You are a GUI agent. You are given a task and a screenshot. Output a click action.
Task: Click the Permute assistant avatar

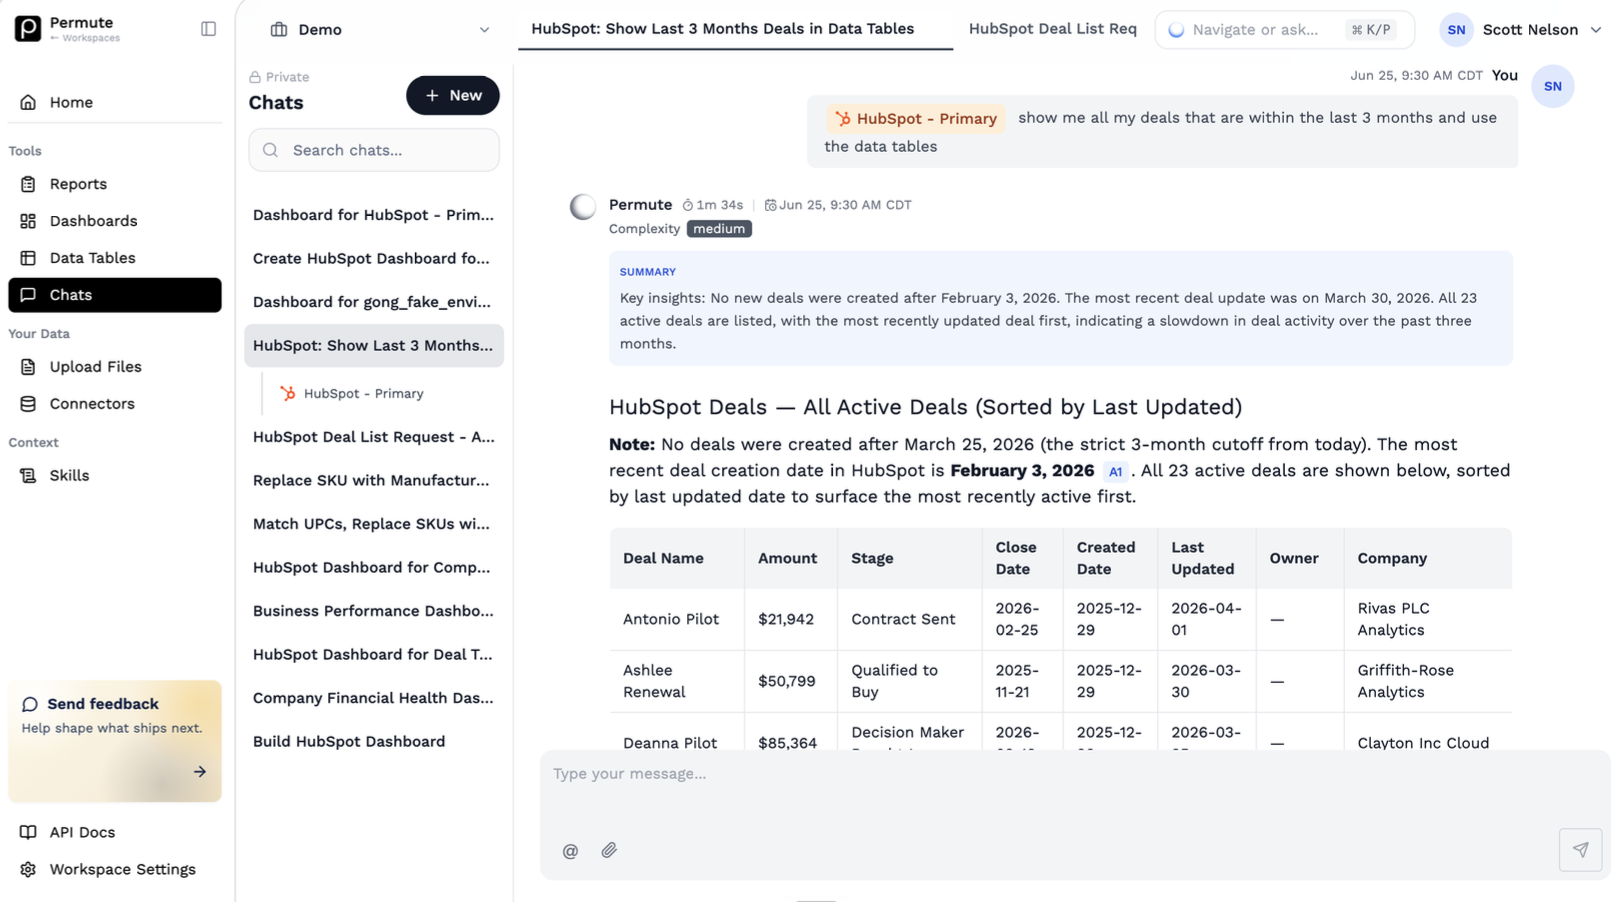(x=583, y=207)
